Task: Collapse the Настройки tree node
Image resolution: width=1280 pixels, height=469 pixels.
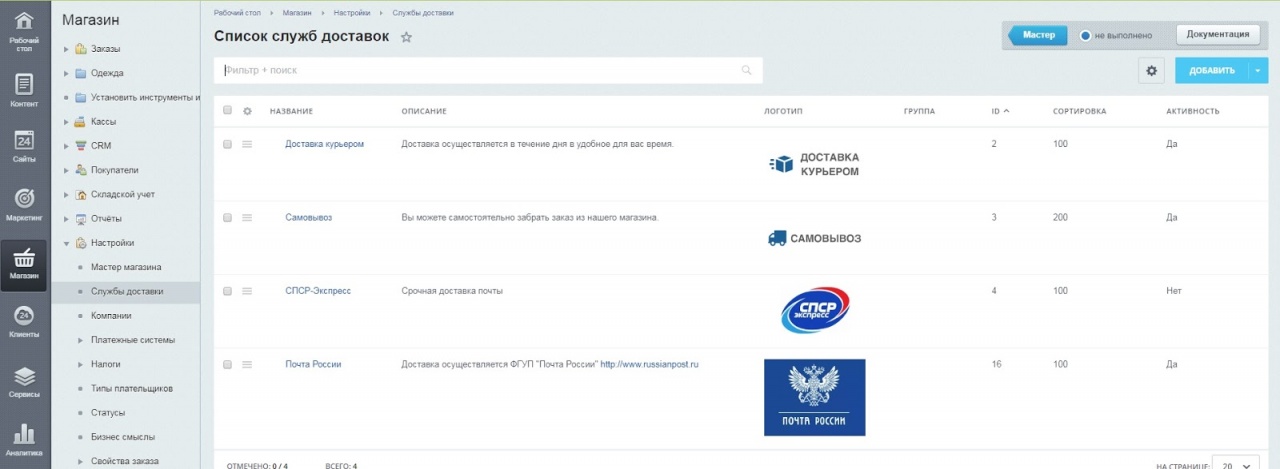Action: [66, 243]
